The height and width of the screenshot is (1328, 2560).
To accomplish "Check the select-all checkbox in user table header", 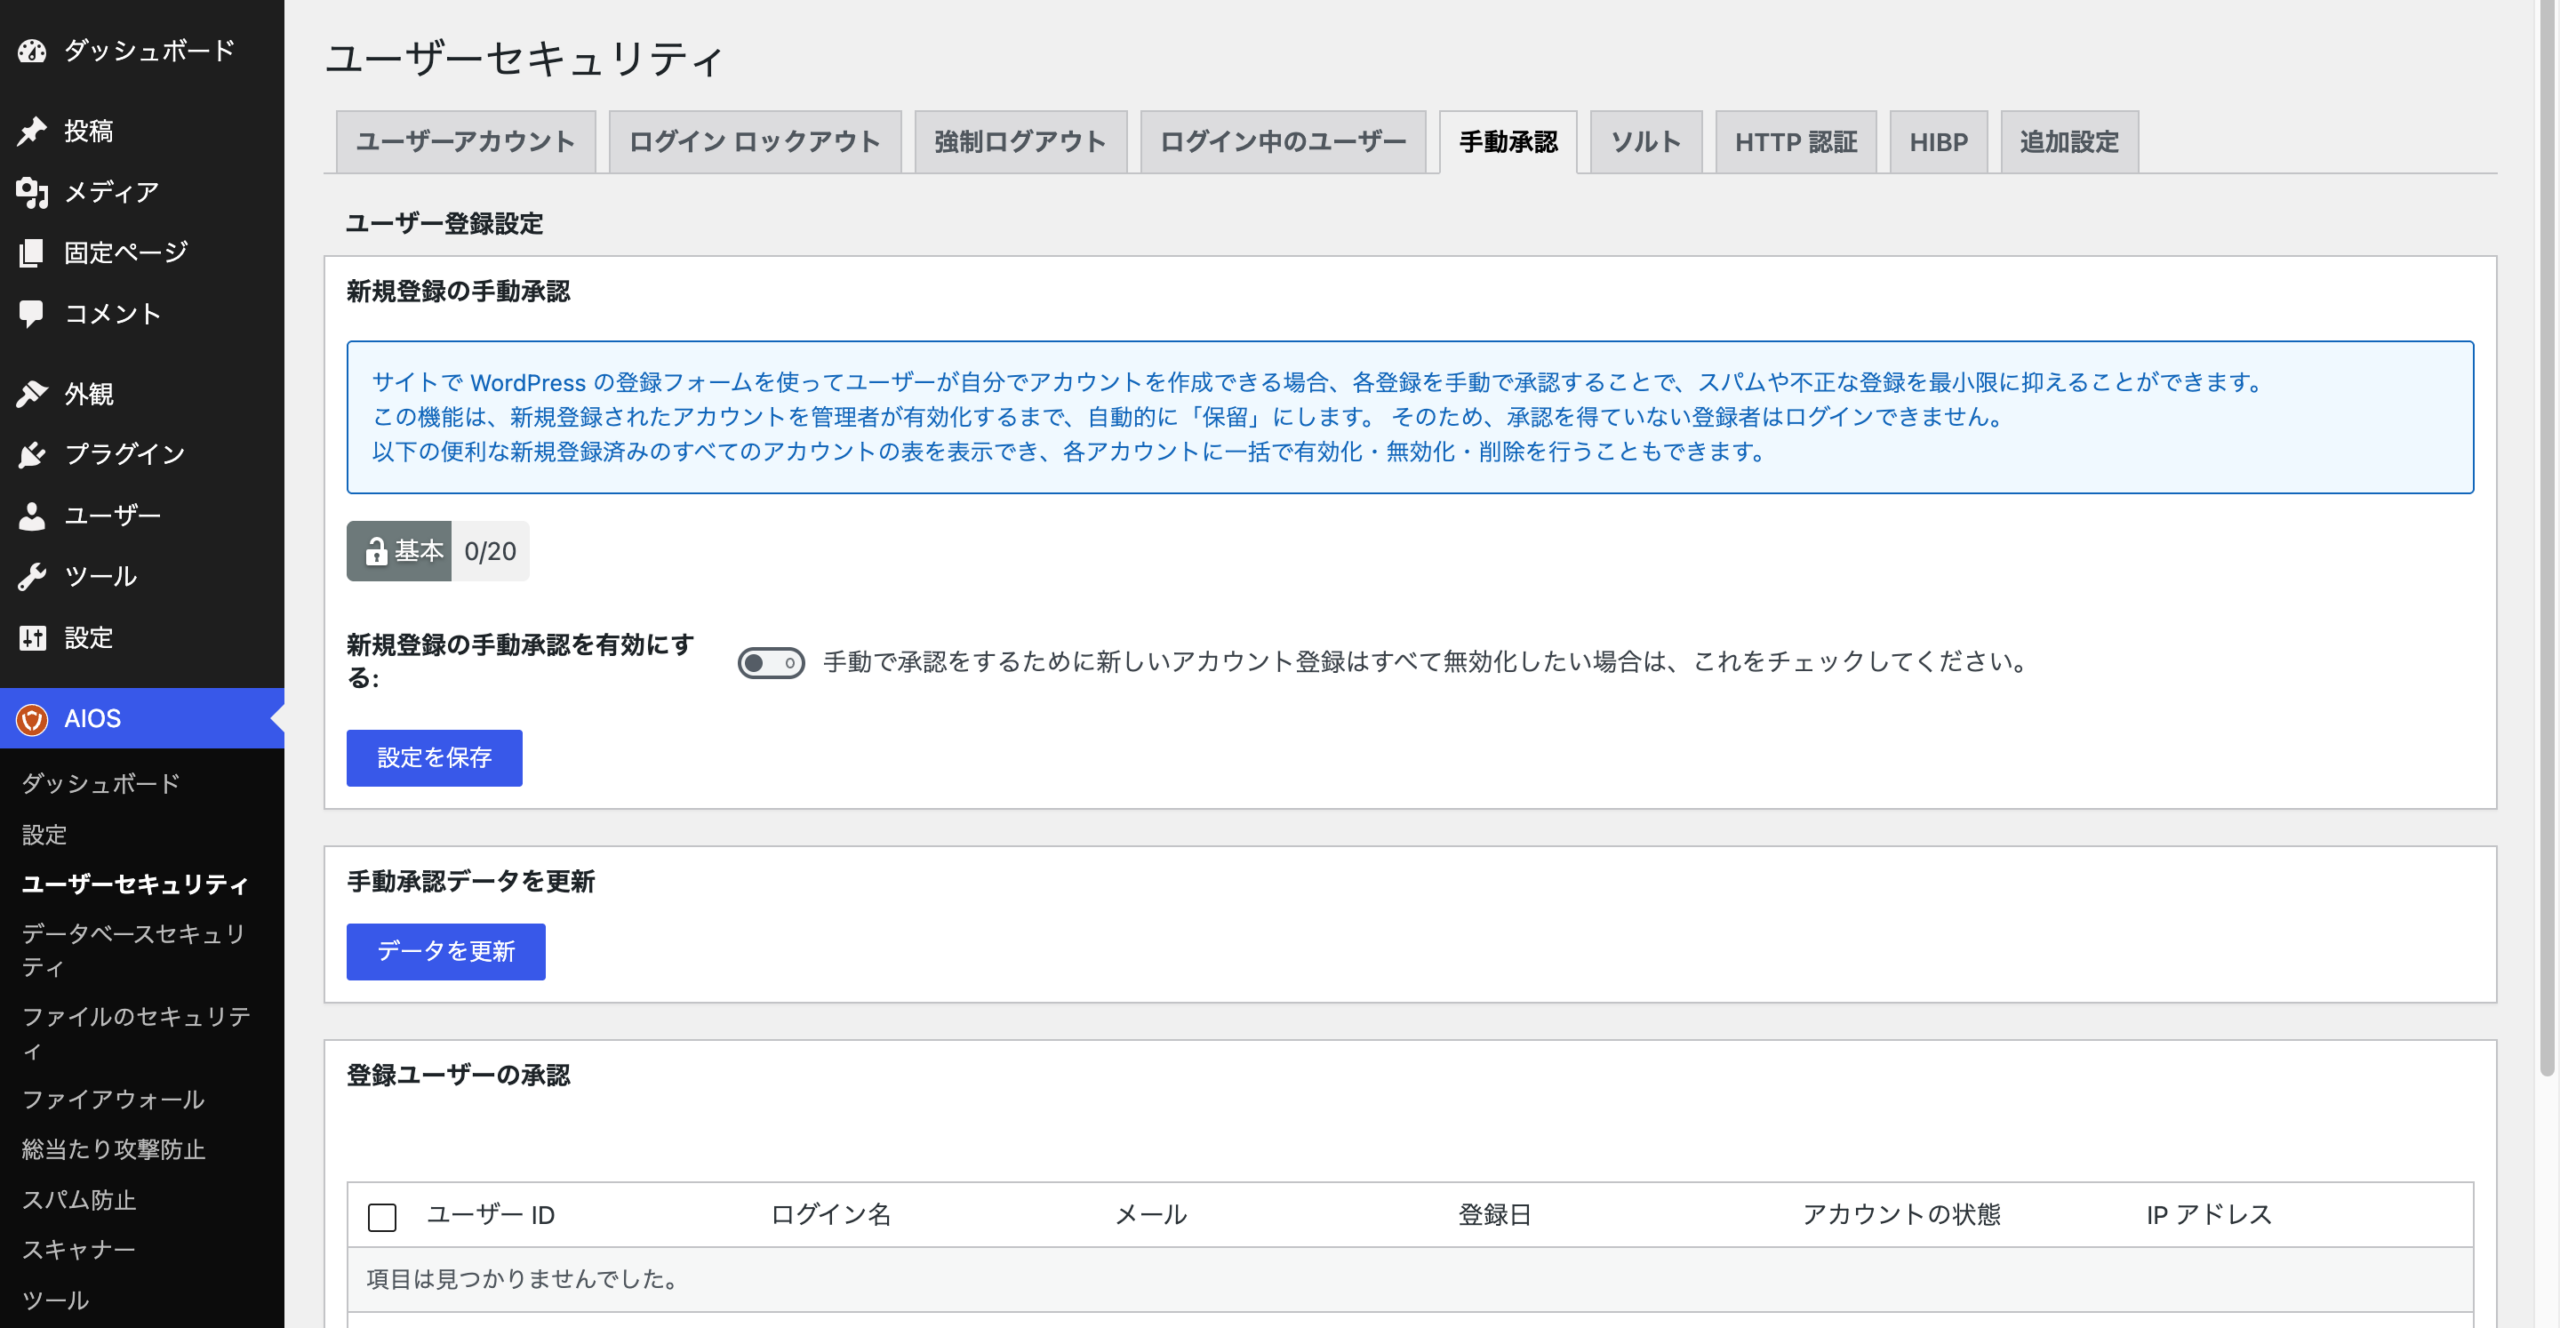I will [382, 1217].
